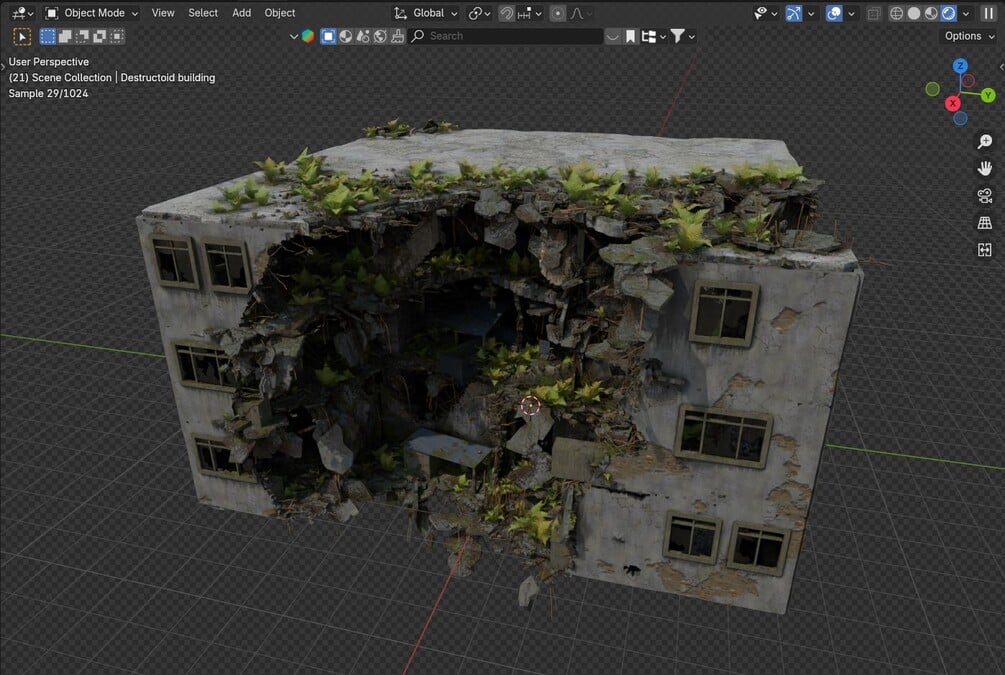This screenshot has height=675, width=1005.
Task: Open the Global transform orientation dropdown
Action: [426, 13]
